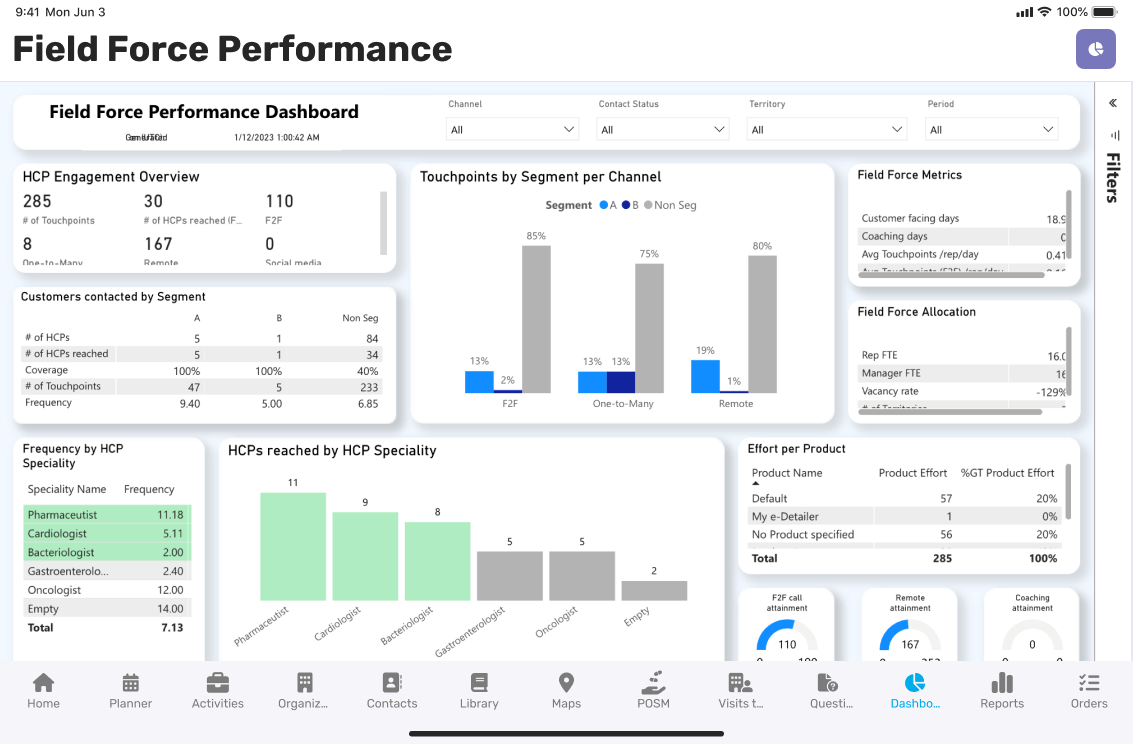
Task: Select Default product row
Action: click(x=905, y=498)
